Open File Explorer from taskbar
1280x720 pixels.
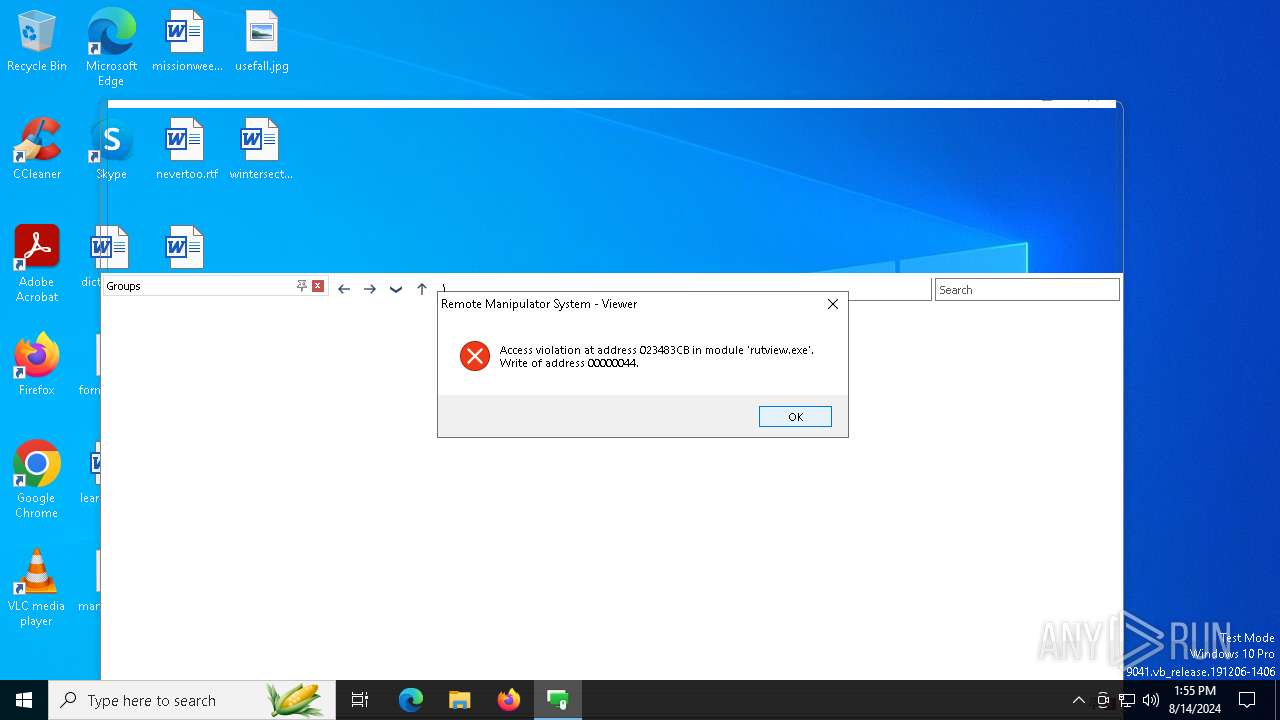point(460,700)
